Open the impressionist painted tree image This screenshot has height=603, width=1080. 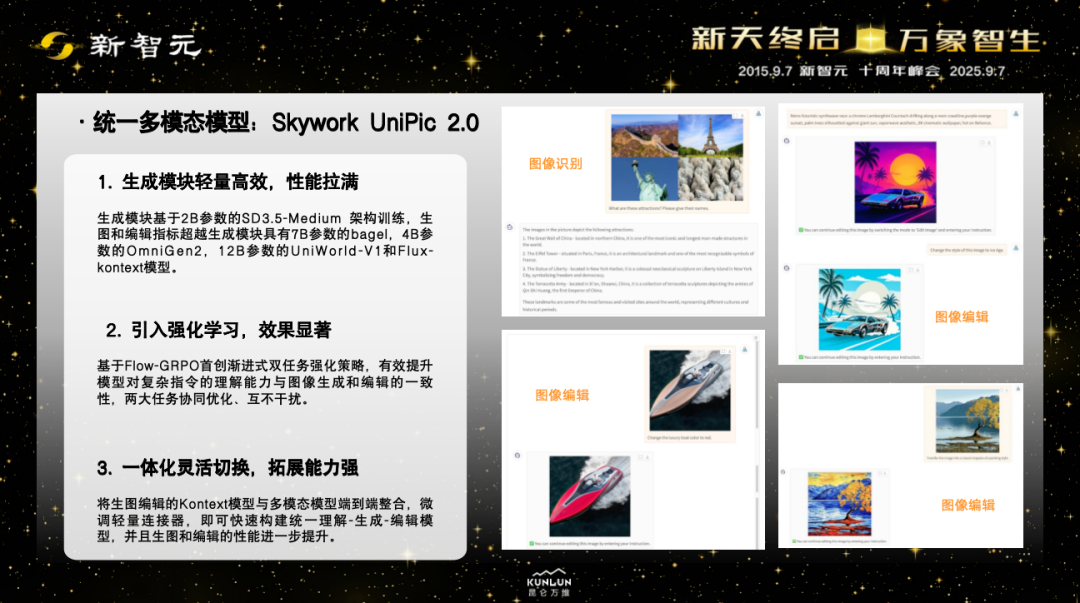coord(839,504)
